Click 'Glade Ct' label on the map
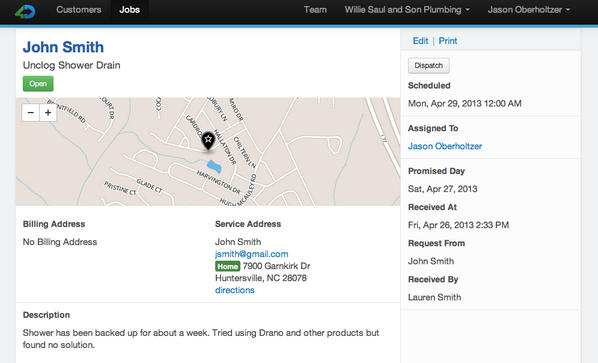 click(150, 186)
